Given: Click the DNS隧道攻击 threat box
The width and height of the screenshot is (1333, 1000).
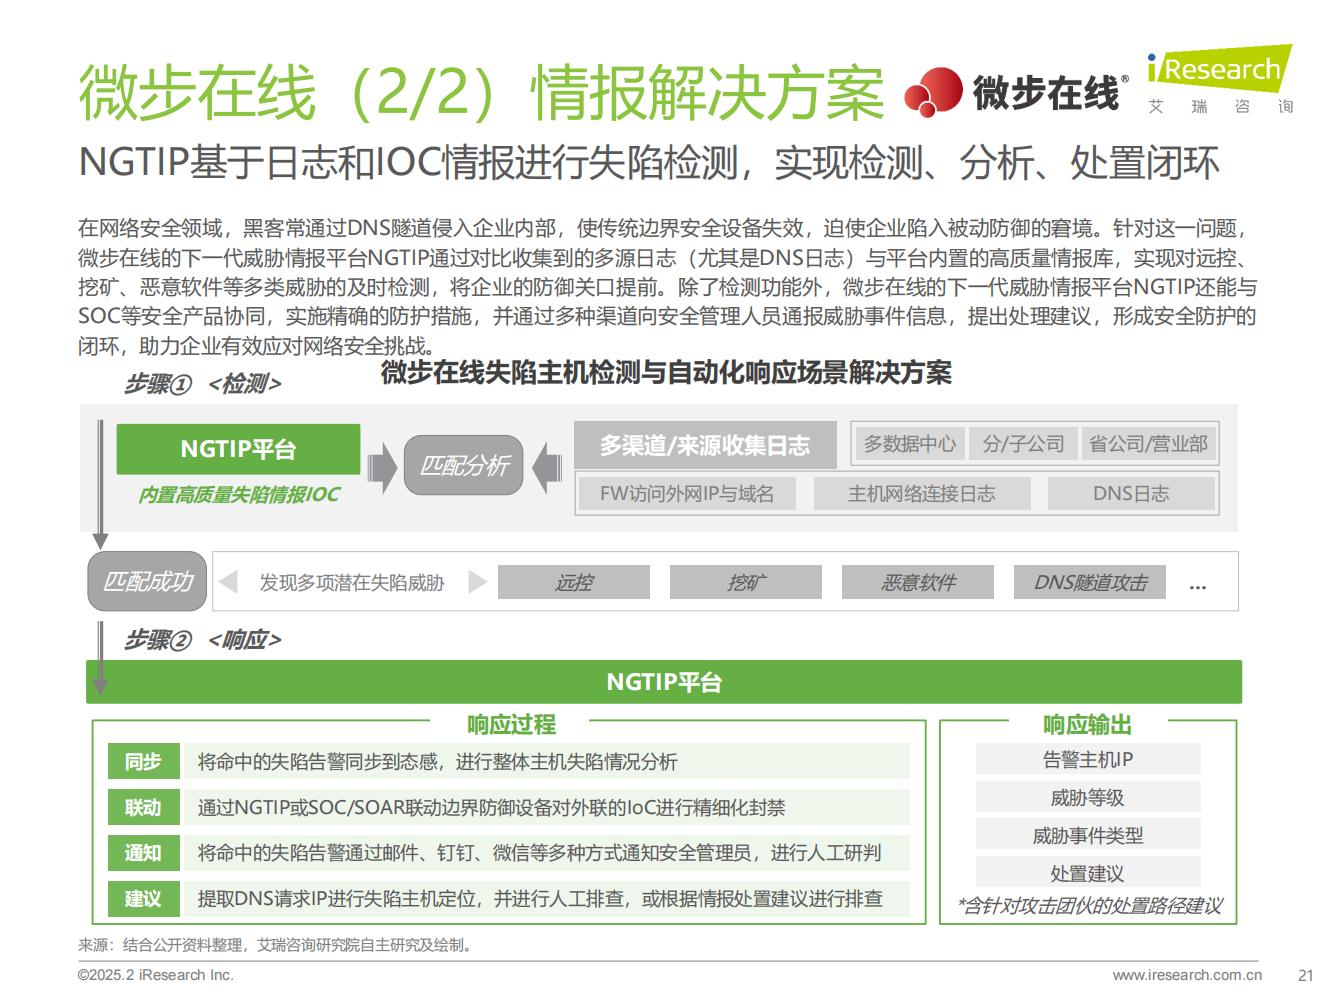Looking at the screenshot, I should [x=1090, y=582].
